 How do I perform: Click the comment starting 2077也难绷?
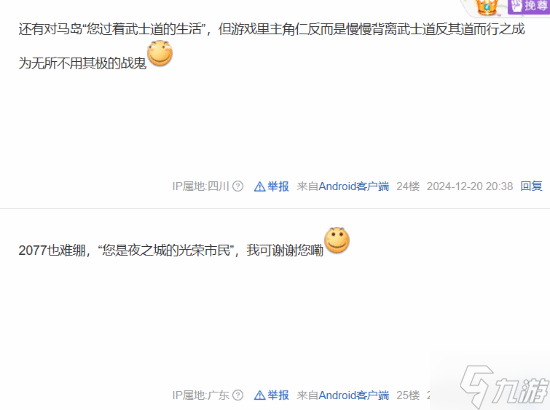pyautogui.click(x=171, y=250)
